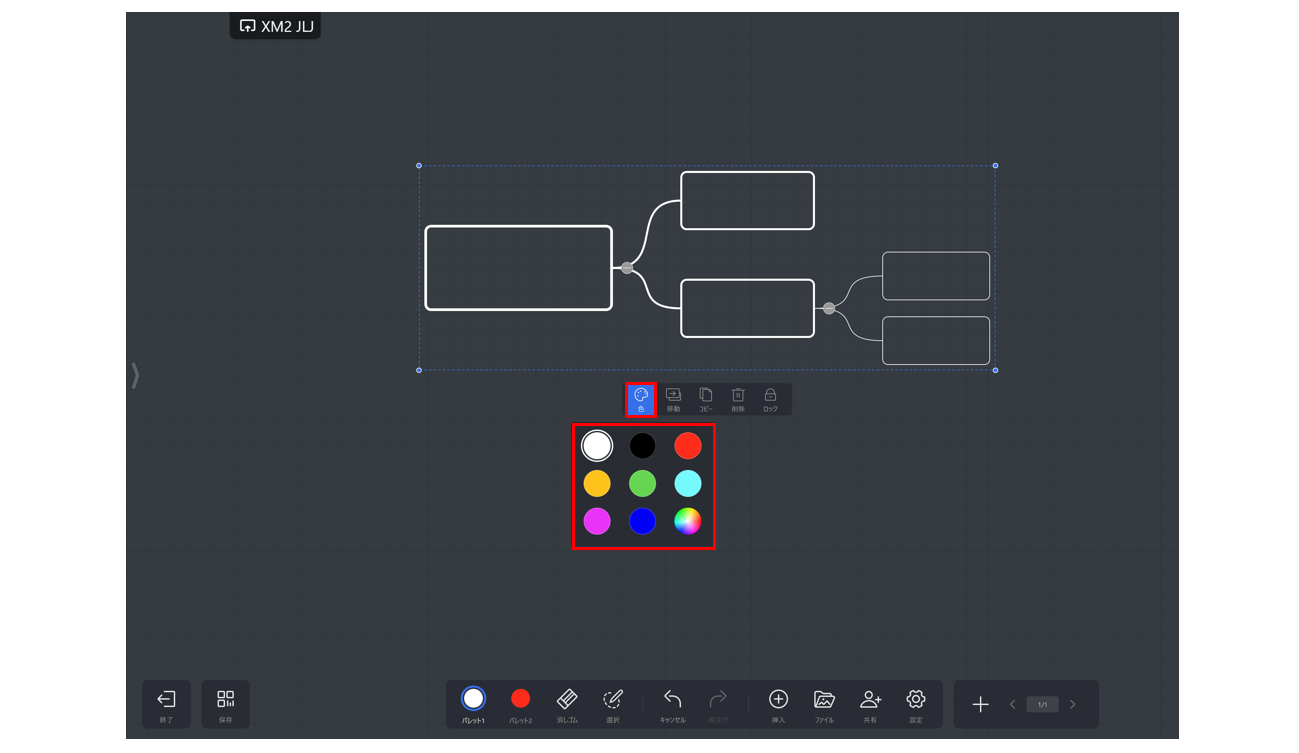Collapse branches at the second node dot
This screenshot has width=1299, height=753.
click(829, 309)
